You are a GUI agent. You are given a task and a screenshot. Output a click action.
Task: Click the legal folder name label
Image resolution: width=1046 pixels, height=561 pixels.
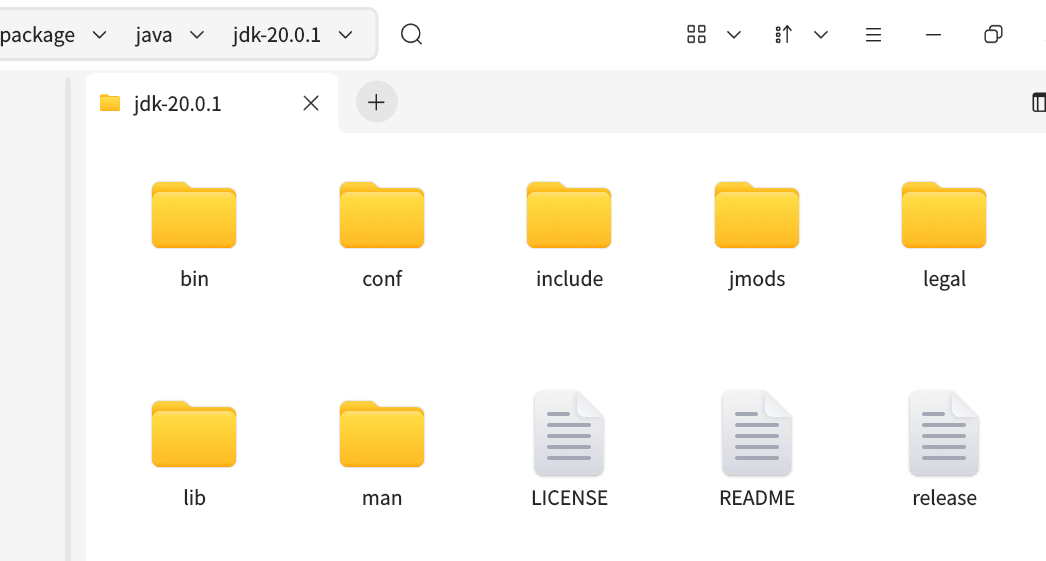[944, 279]
